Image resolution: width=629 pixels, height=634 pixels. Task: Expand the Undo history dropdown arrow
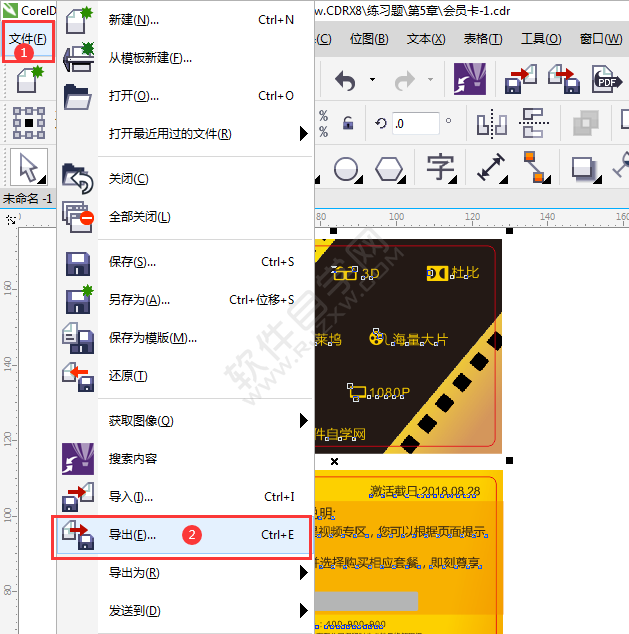(372, 80)
